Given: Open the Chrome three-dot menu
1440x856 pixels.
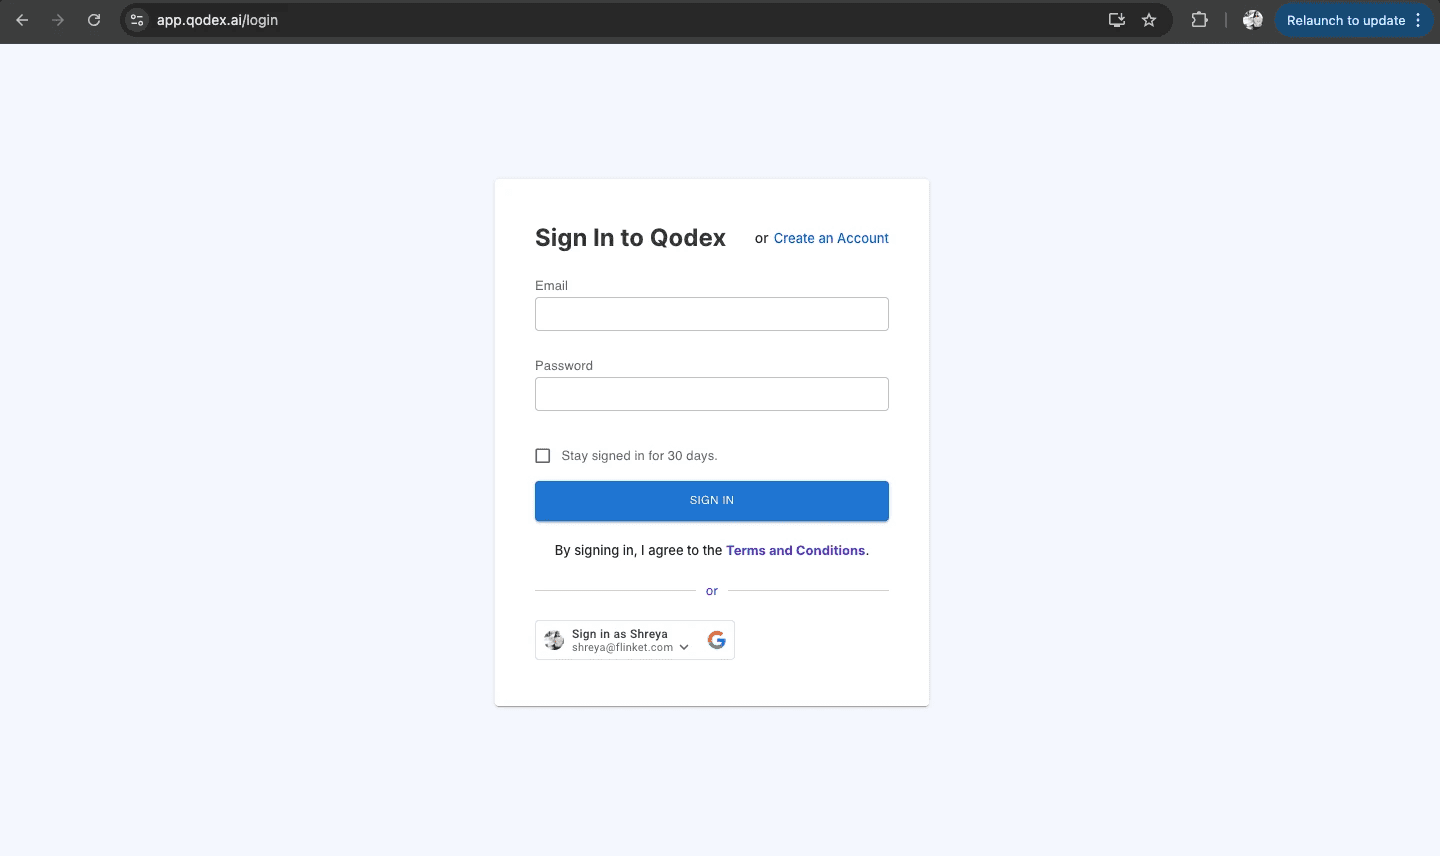Looking at the screenshot, I should (x=1418, y=20).
